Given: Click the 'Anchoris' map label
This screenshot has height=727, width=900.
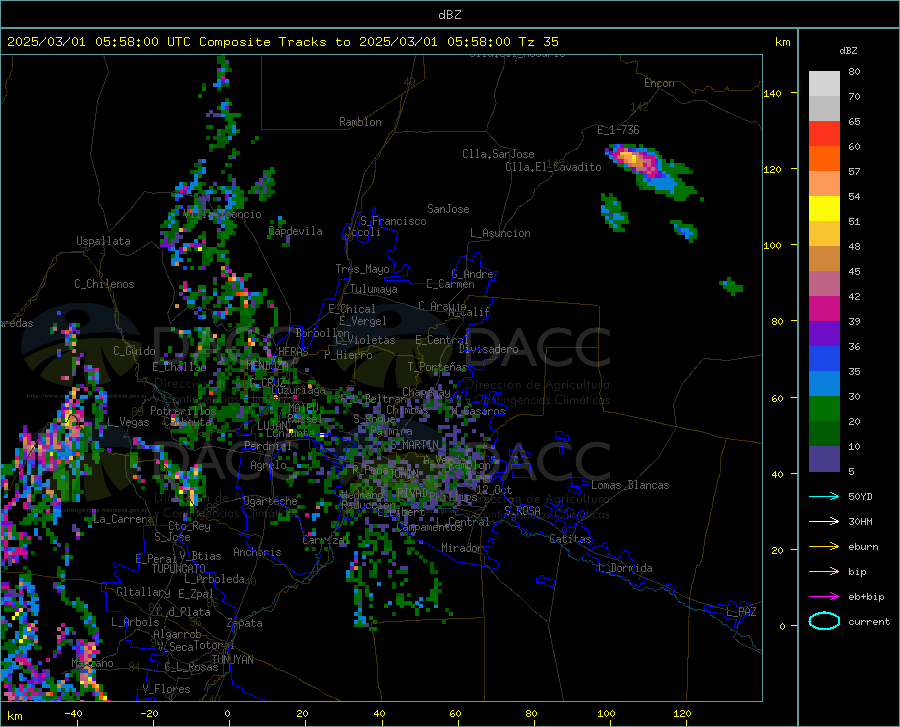Looking at the screenshot, I should point(257,552).
